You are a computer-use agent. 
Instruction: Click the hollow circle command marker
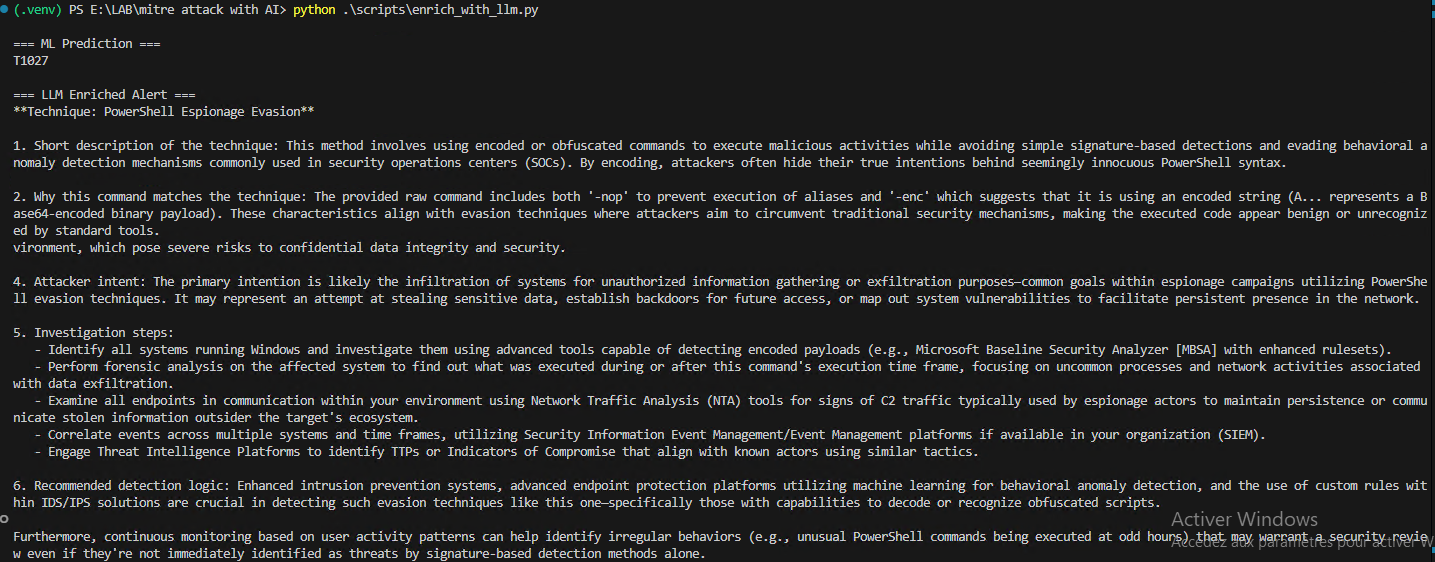[5, 520]
